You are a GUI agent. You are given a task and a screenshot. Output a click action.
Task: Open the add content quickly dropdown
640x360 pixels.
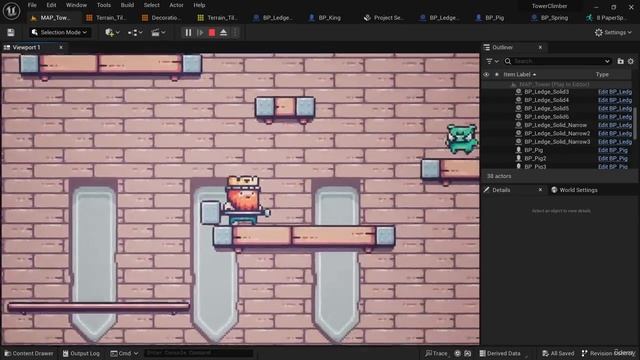(112, 33)
